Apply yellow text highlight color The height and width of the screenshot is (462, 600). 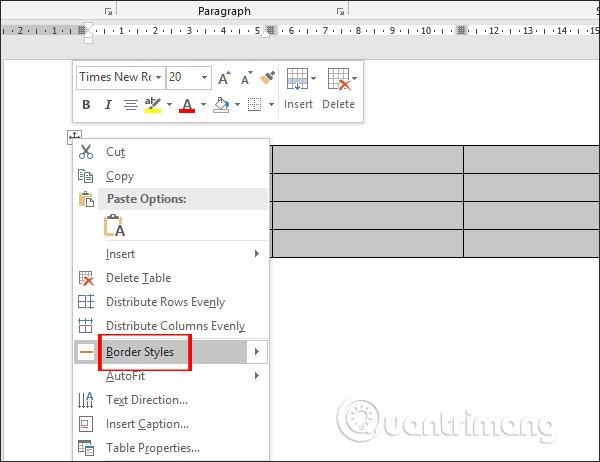153,105
